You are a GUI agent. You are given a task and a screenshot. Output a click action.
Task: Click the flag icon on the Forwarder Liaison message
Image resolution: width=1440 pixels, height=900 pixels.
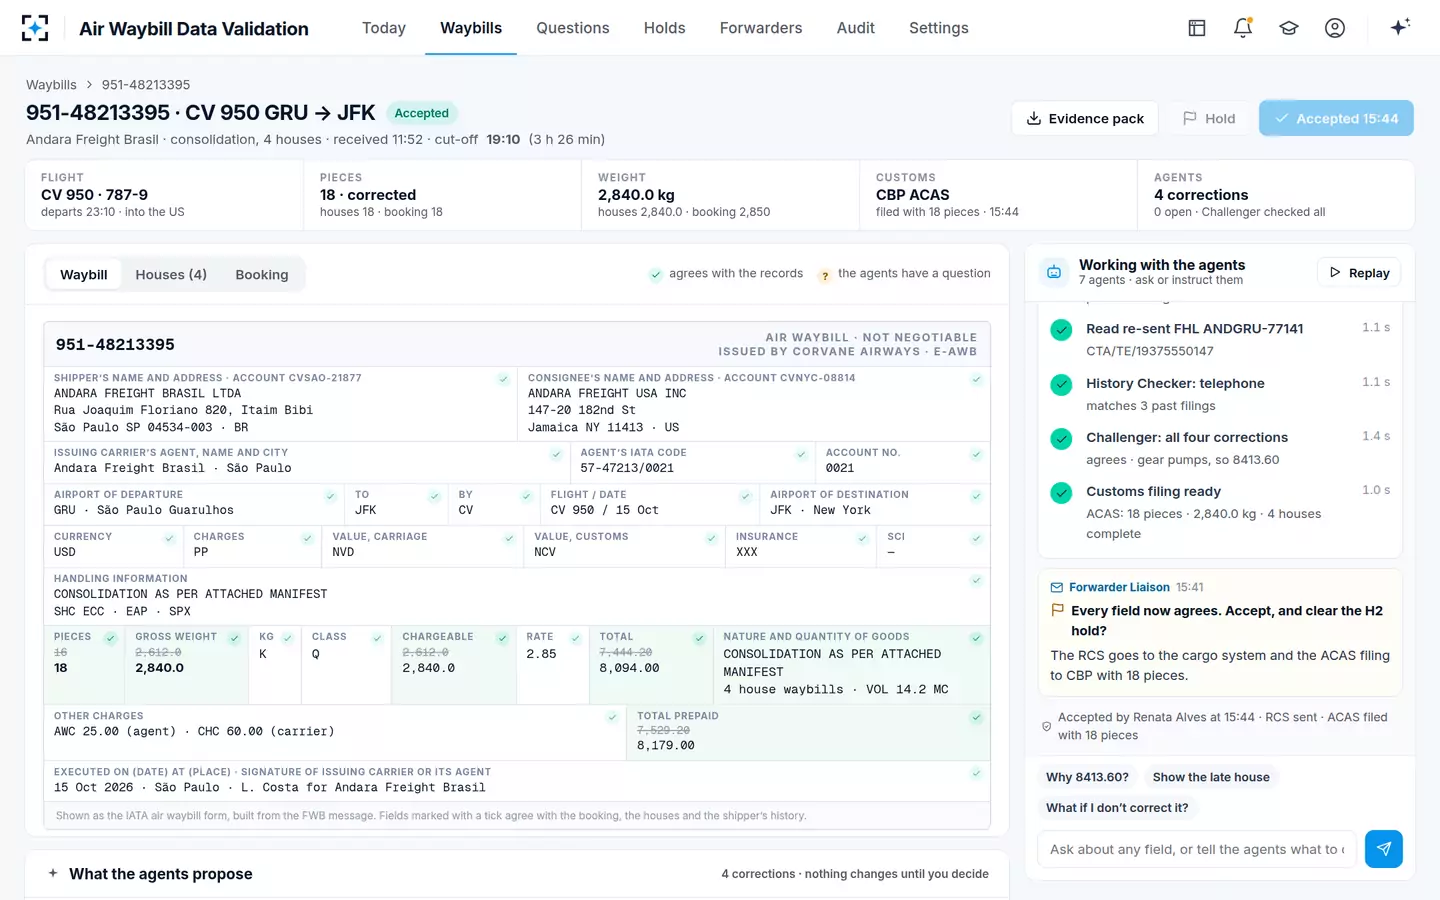pyautogui.click(x=1058, y=610)
